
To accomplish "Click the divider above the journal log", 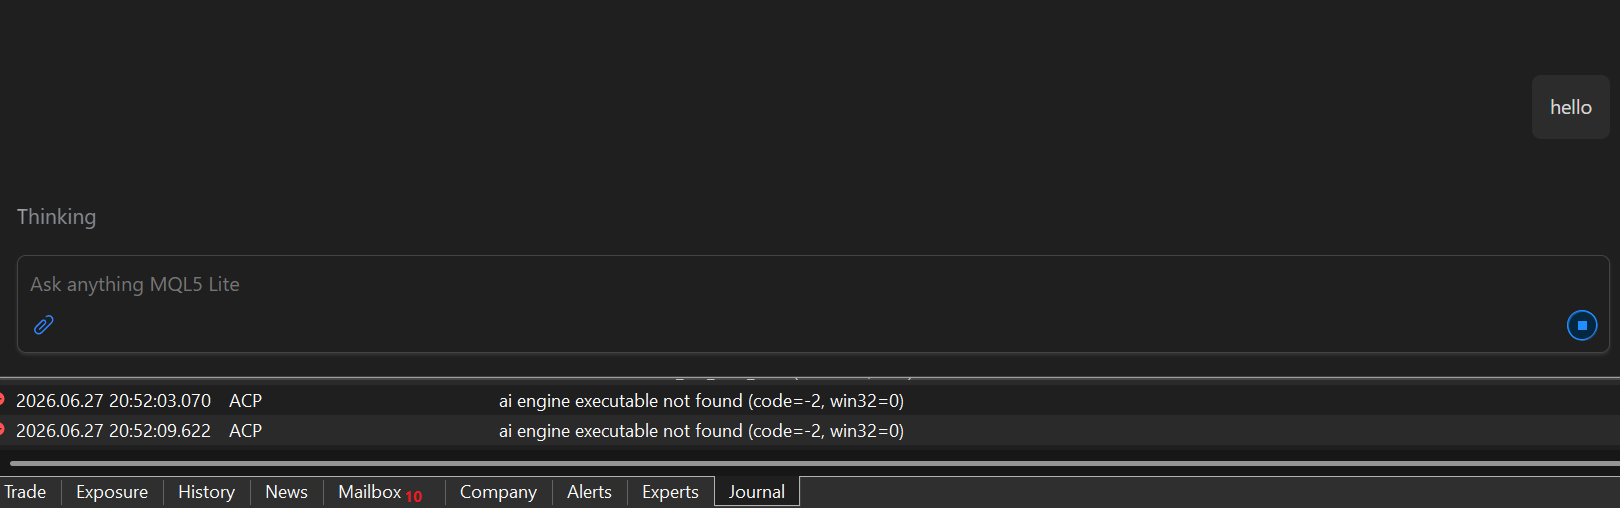I will coord(810,378).
